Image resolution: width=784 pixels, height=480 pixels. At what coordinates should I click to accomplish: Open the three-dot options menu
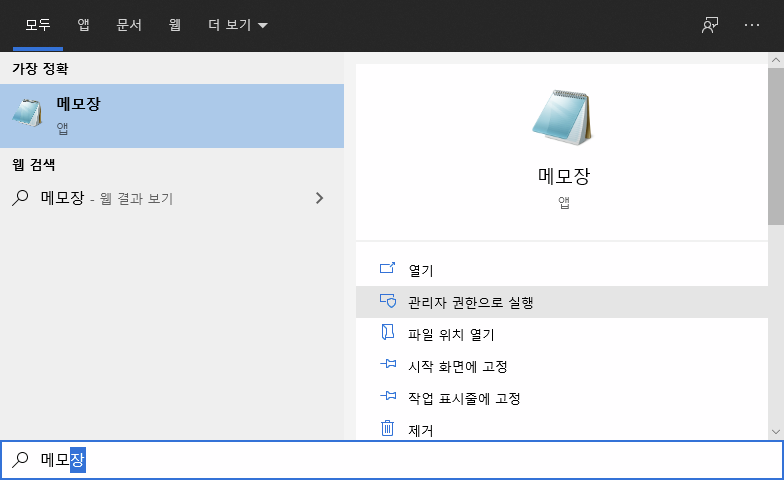(752, 24)
